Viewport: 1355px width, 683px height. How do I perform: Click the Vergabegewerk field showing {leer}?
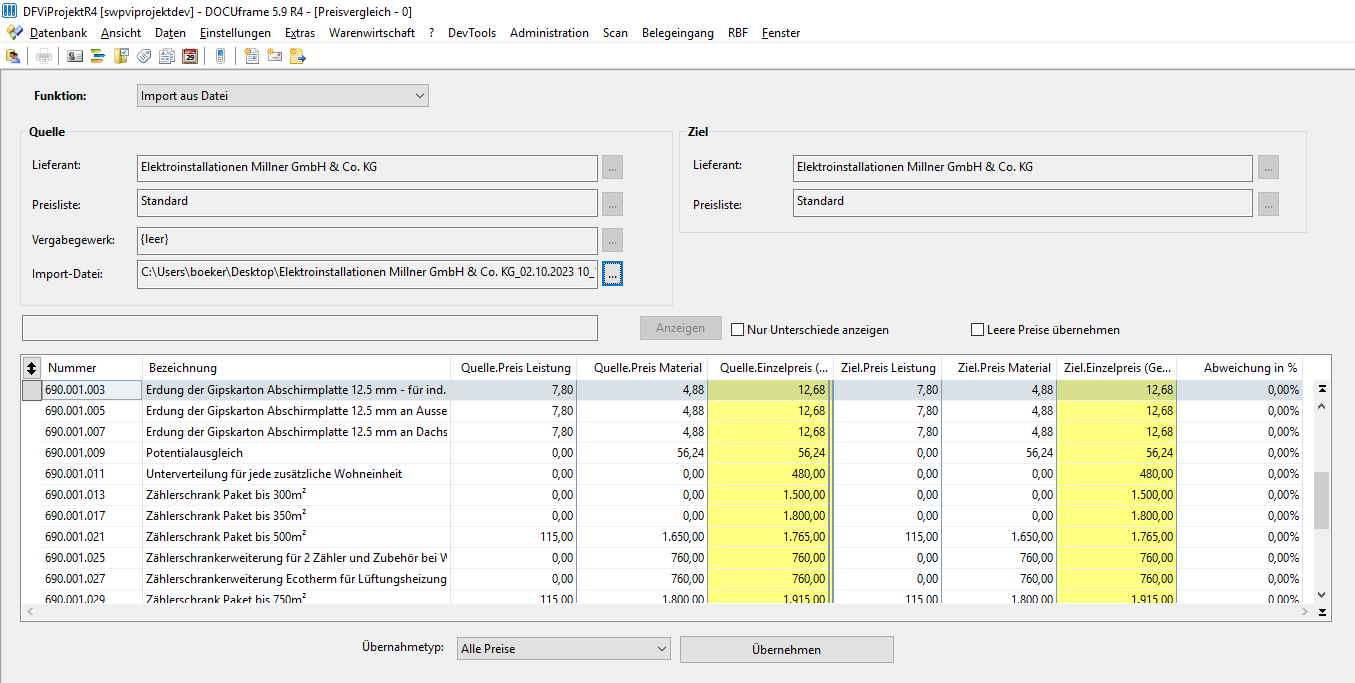pos(367,240)
